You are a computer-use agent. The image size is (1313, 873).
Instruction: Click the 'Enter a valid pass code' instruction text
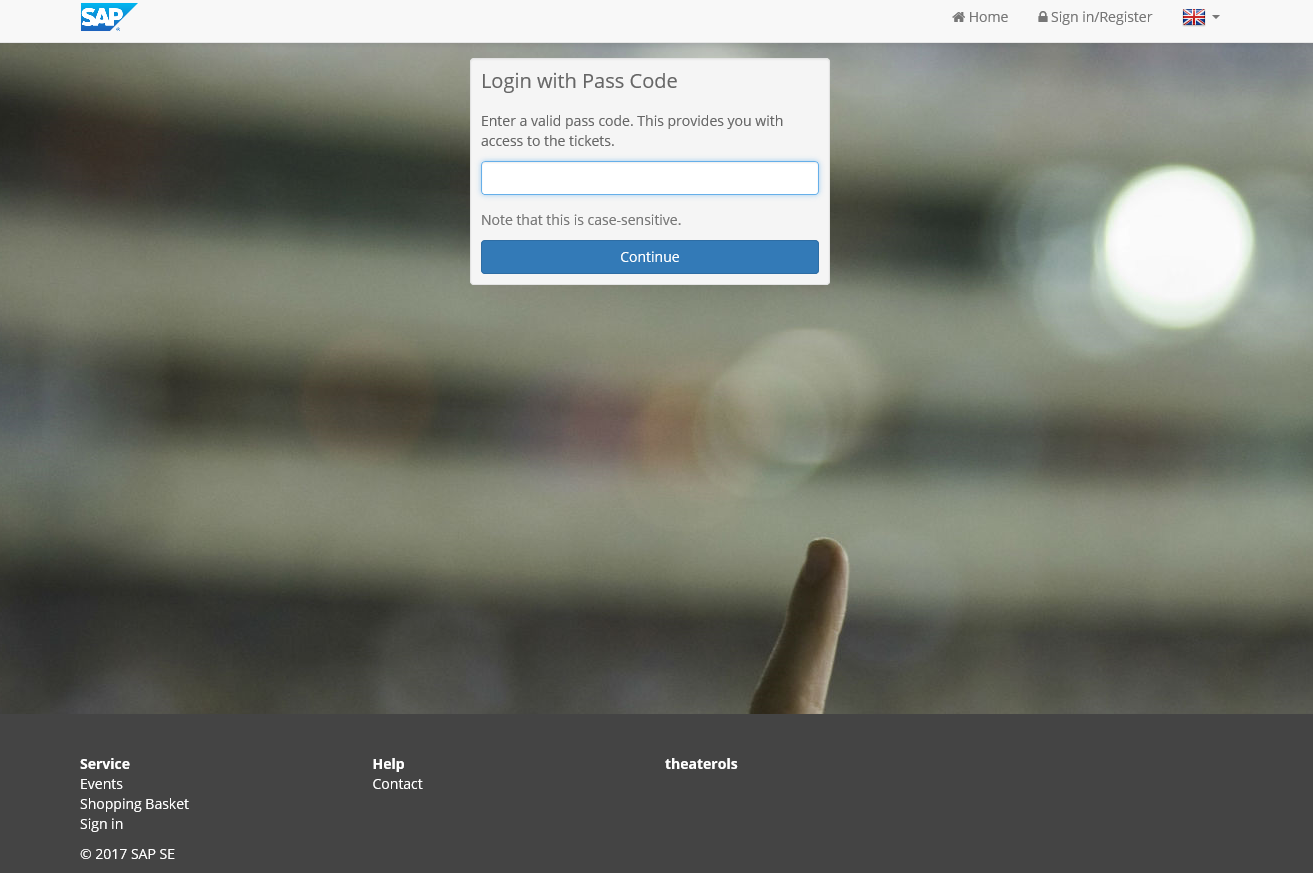pos(632,131)
